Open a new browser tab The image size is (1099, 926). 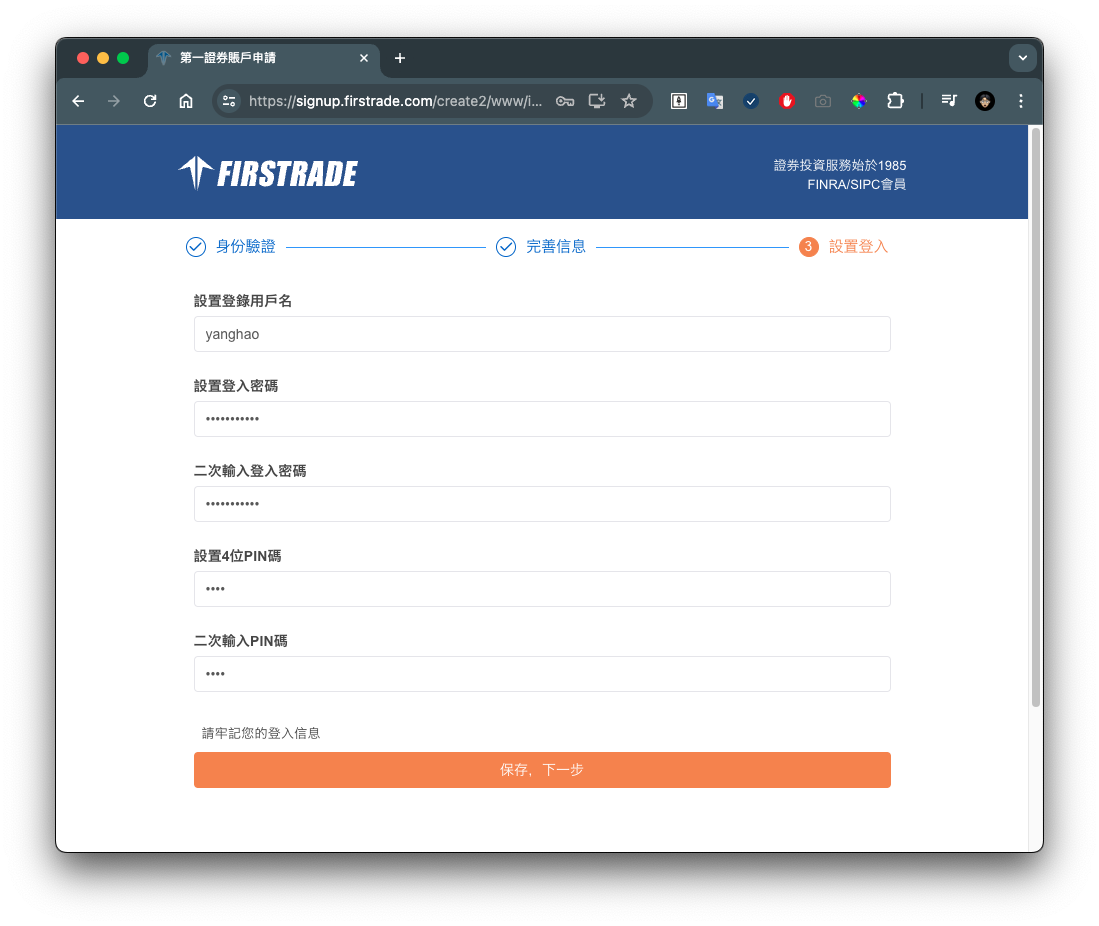[x=400, y=58]
